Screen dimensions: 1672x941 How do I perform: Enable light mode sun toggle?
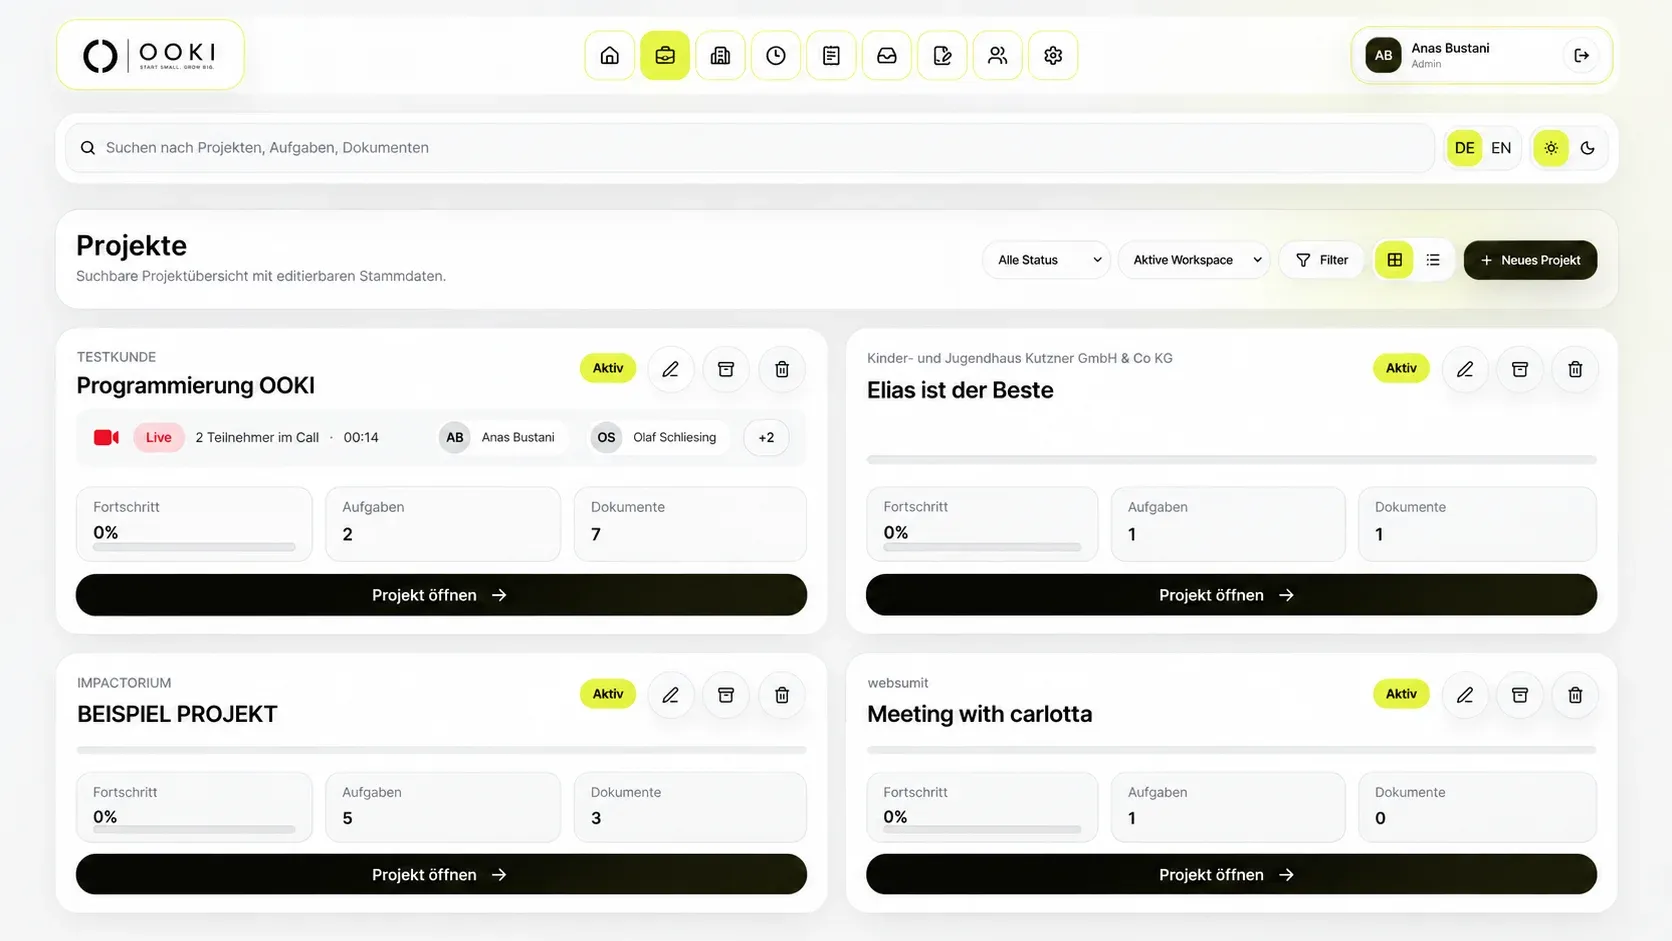tap(1551, 148)
